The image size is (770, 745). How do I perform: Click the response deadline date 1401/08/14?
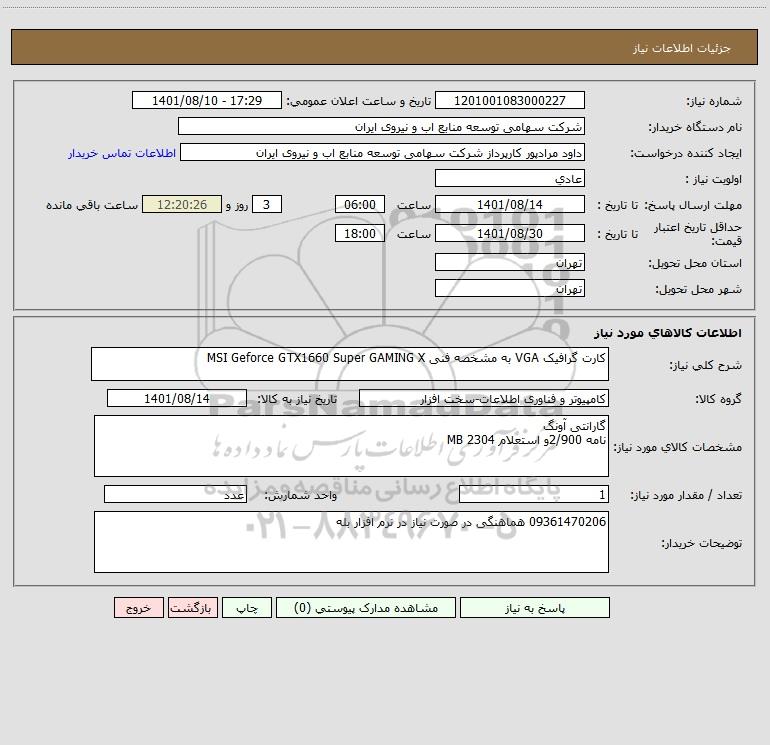click(510, 204)
